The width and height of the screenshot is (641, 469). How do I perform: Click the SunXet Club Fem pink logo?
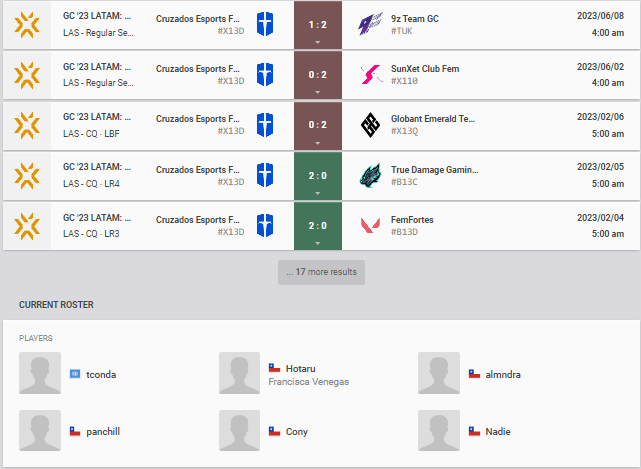370,74
